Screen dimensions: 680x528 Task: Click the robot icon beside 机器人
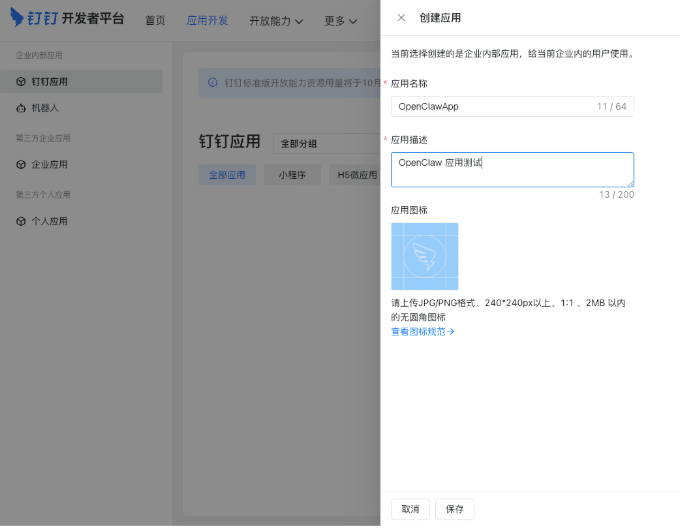point(21,108)
